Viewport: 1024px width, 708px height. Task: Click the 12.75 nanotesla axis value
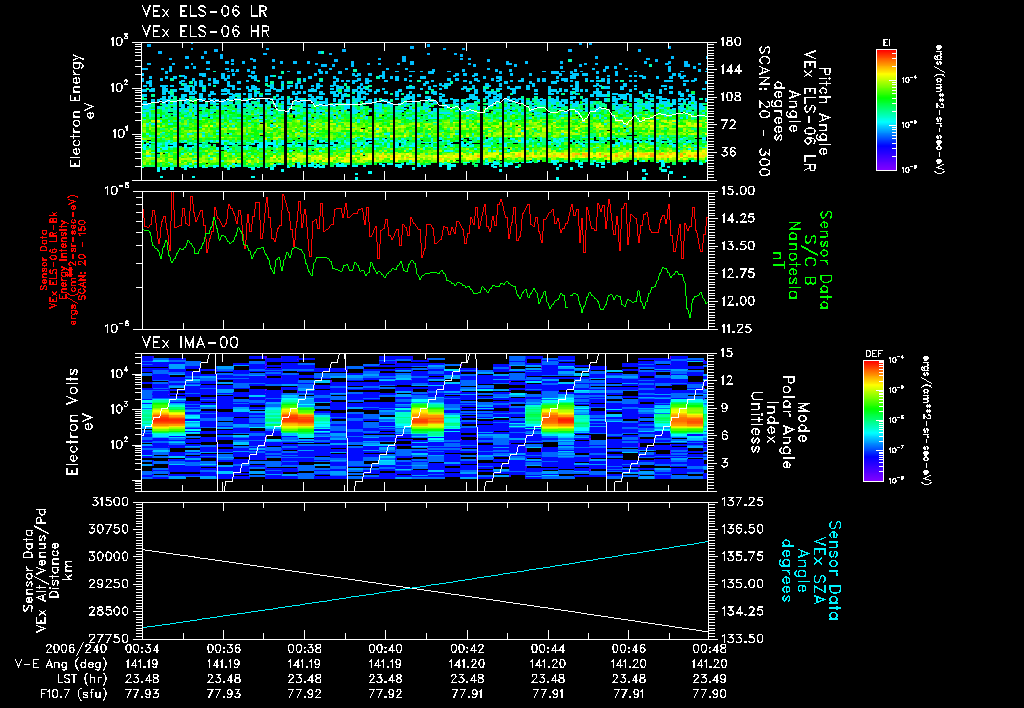pos(737,273)
